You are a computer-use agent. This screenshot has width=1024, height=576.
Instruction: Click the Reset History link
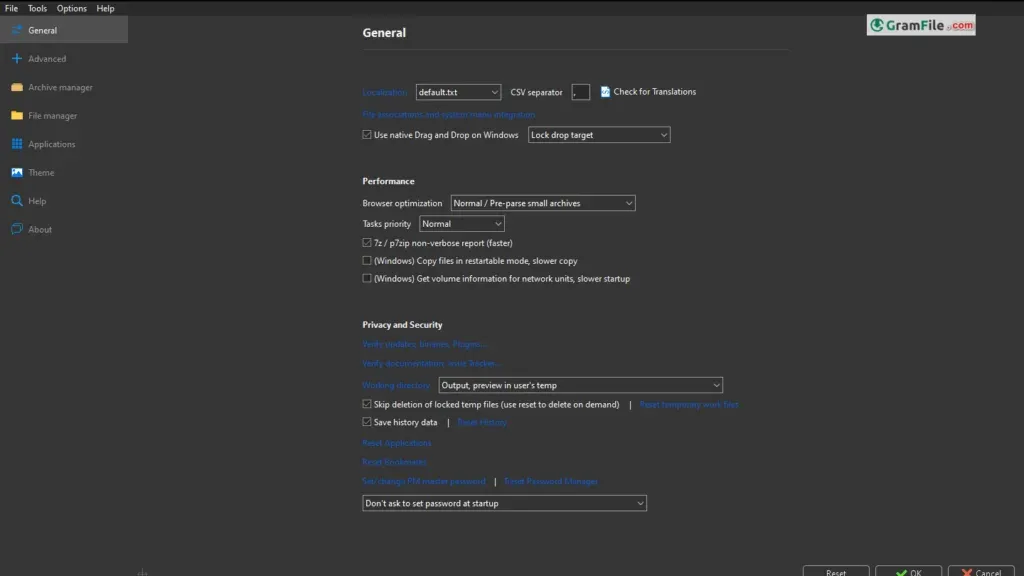(x=482, y=423)
